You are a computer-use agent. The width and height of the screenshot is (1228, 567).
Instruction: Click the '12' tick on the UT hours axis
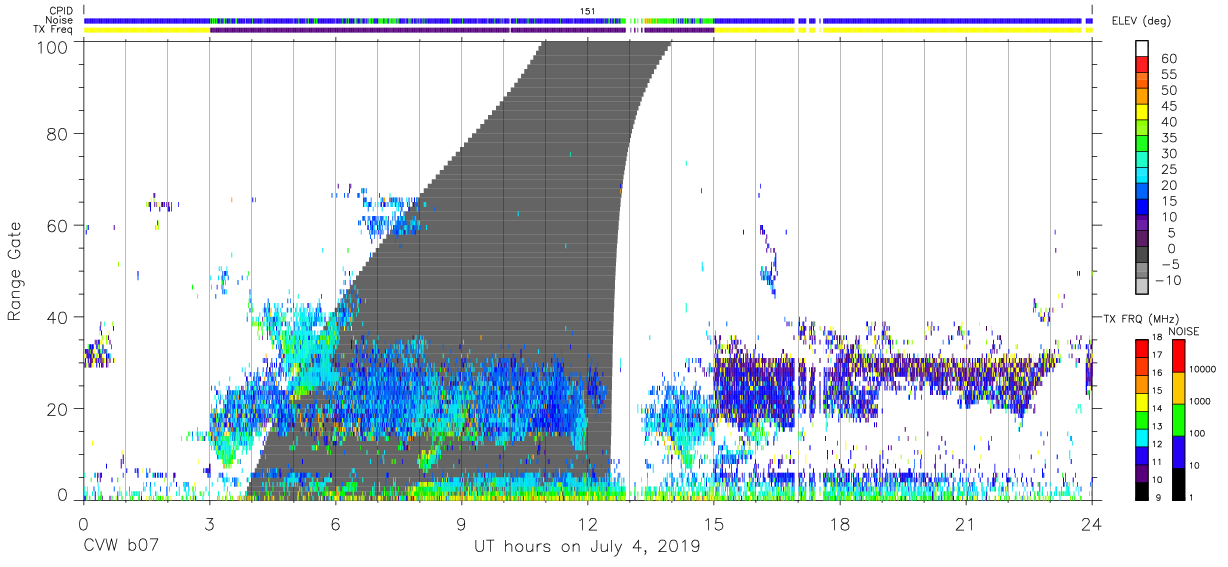tap(587, 524)
